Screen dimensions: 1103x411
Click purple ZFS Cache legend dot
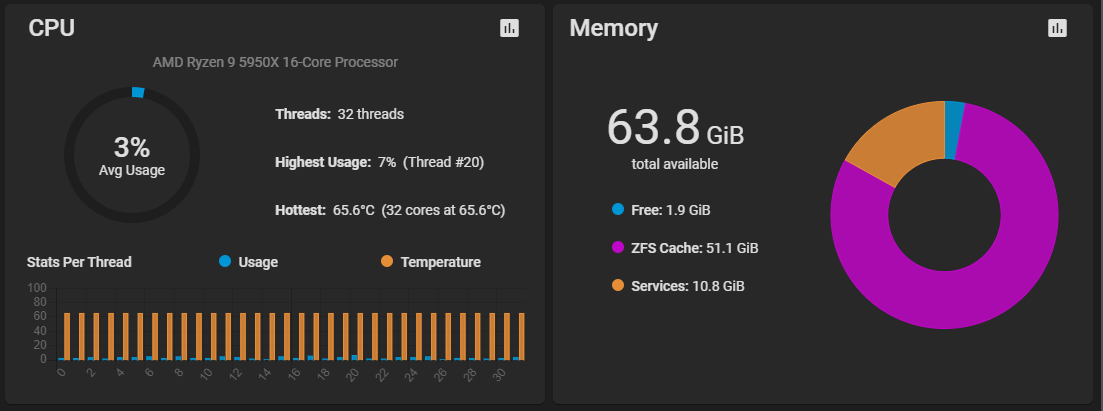coord(617,247)
